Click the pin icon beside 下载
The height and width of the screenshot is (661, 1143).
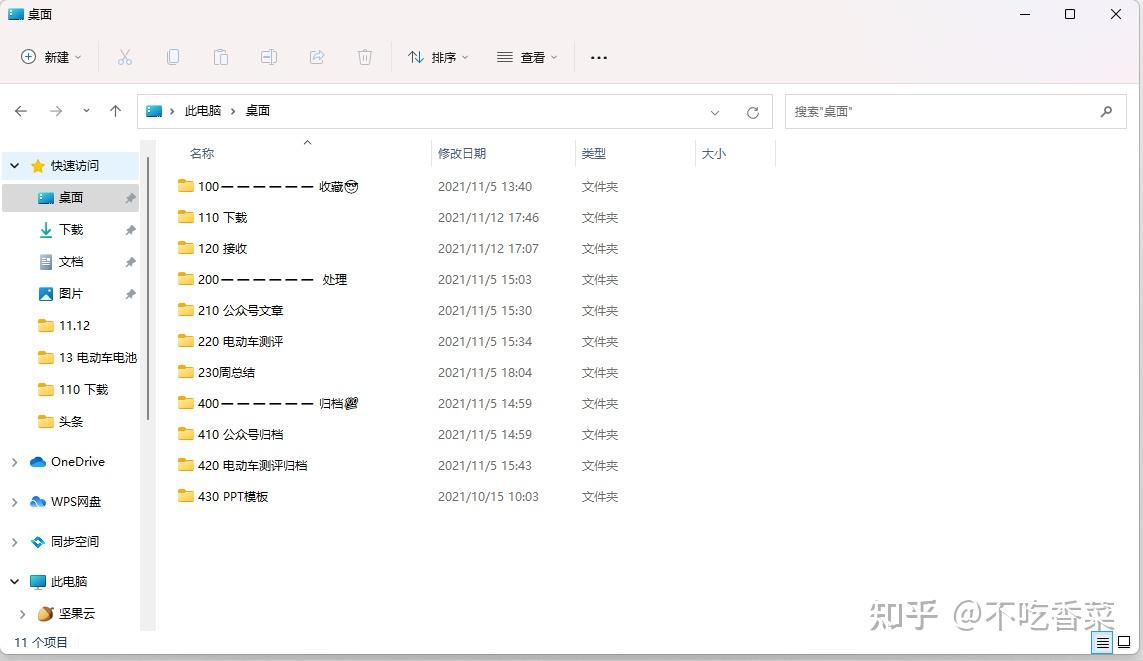tap(130, 230)
